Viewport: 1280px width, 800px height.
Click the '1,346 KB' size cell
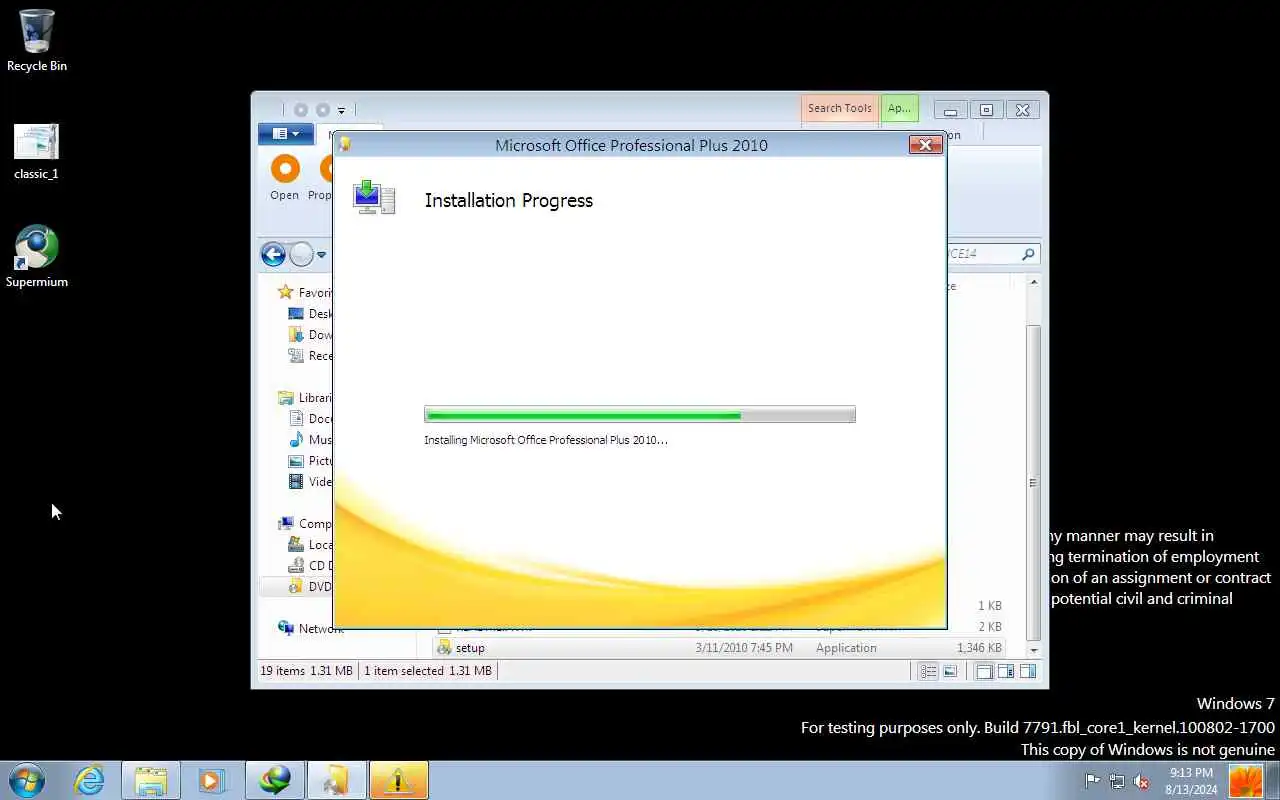(x=979, y=648)
